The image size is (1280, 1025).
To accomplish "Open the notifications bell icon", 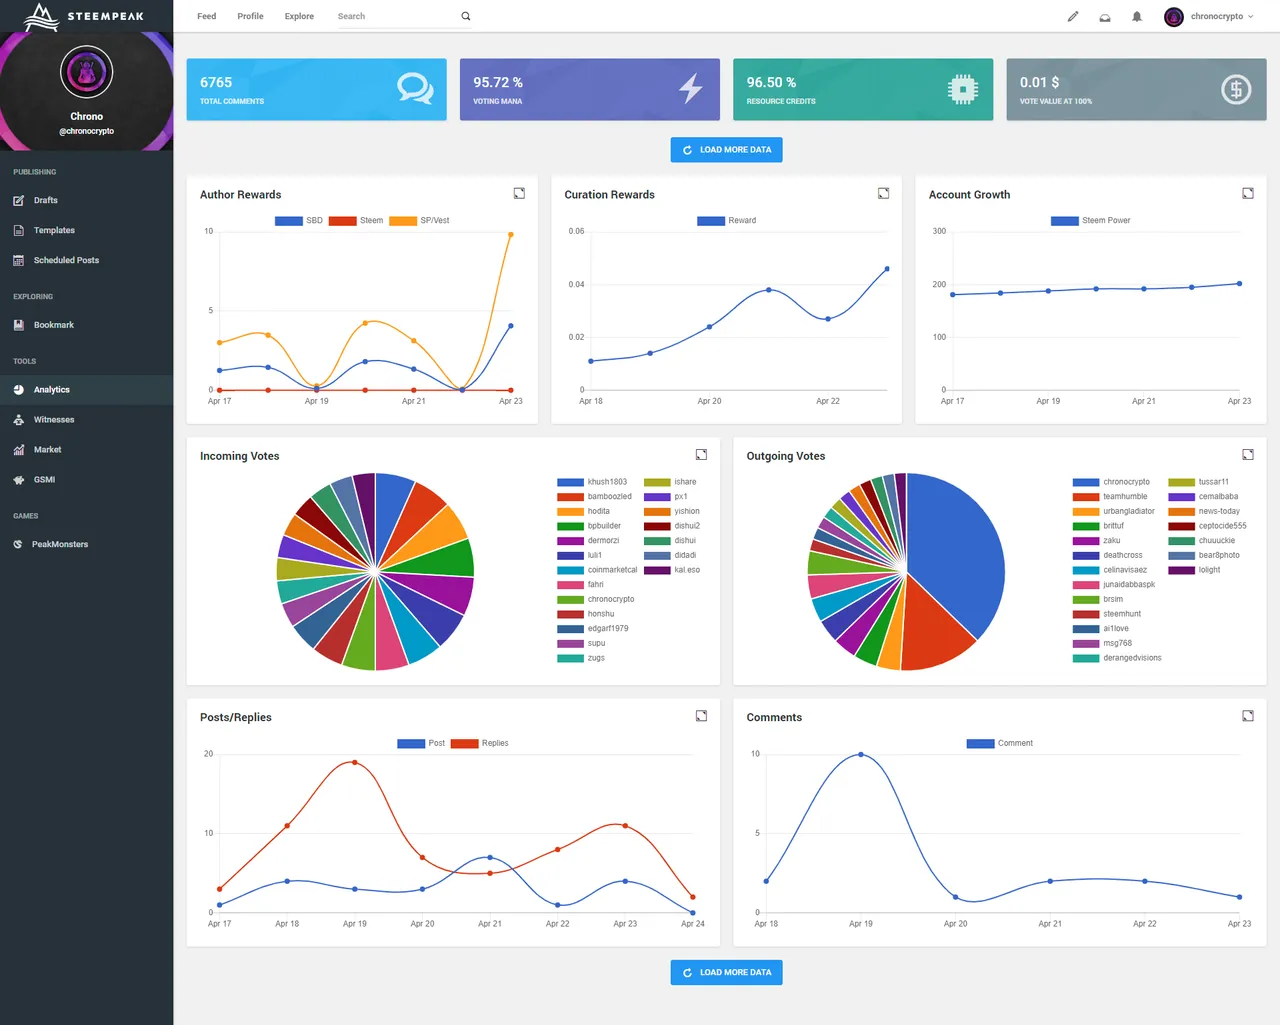I will point(1137,16).
